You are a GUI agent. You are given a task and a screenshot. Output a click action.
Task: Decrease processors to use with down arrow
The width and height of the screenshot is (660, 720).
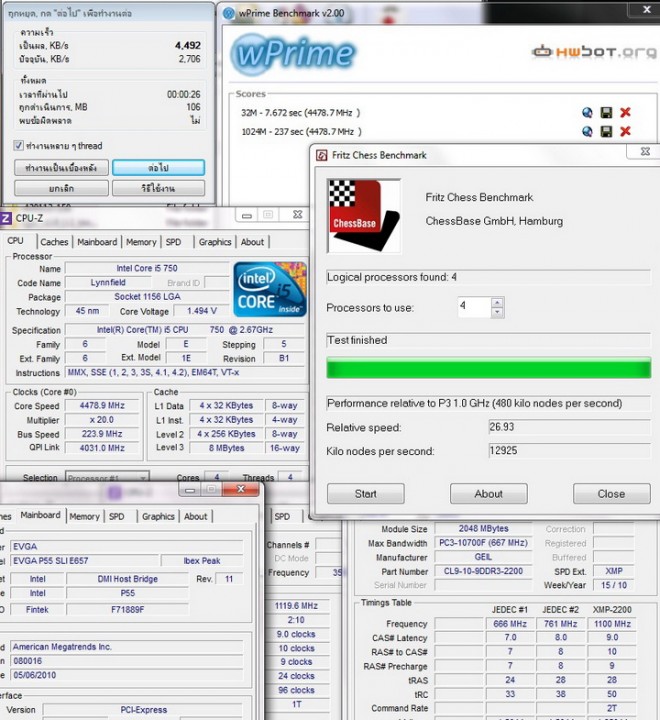[x=497, y=312]
